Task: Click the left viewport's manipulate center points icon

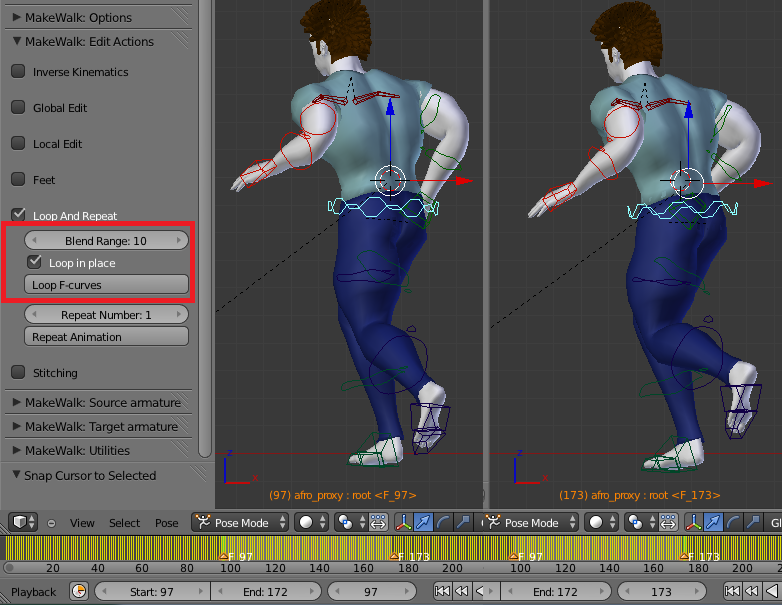Action: click(x=378, y=522)
